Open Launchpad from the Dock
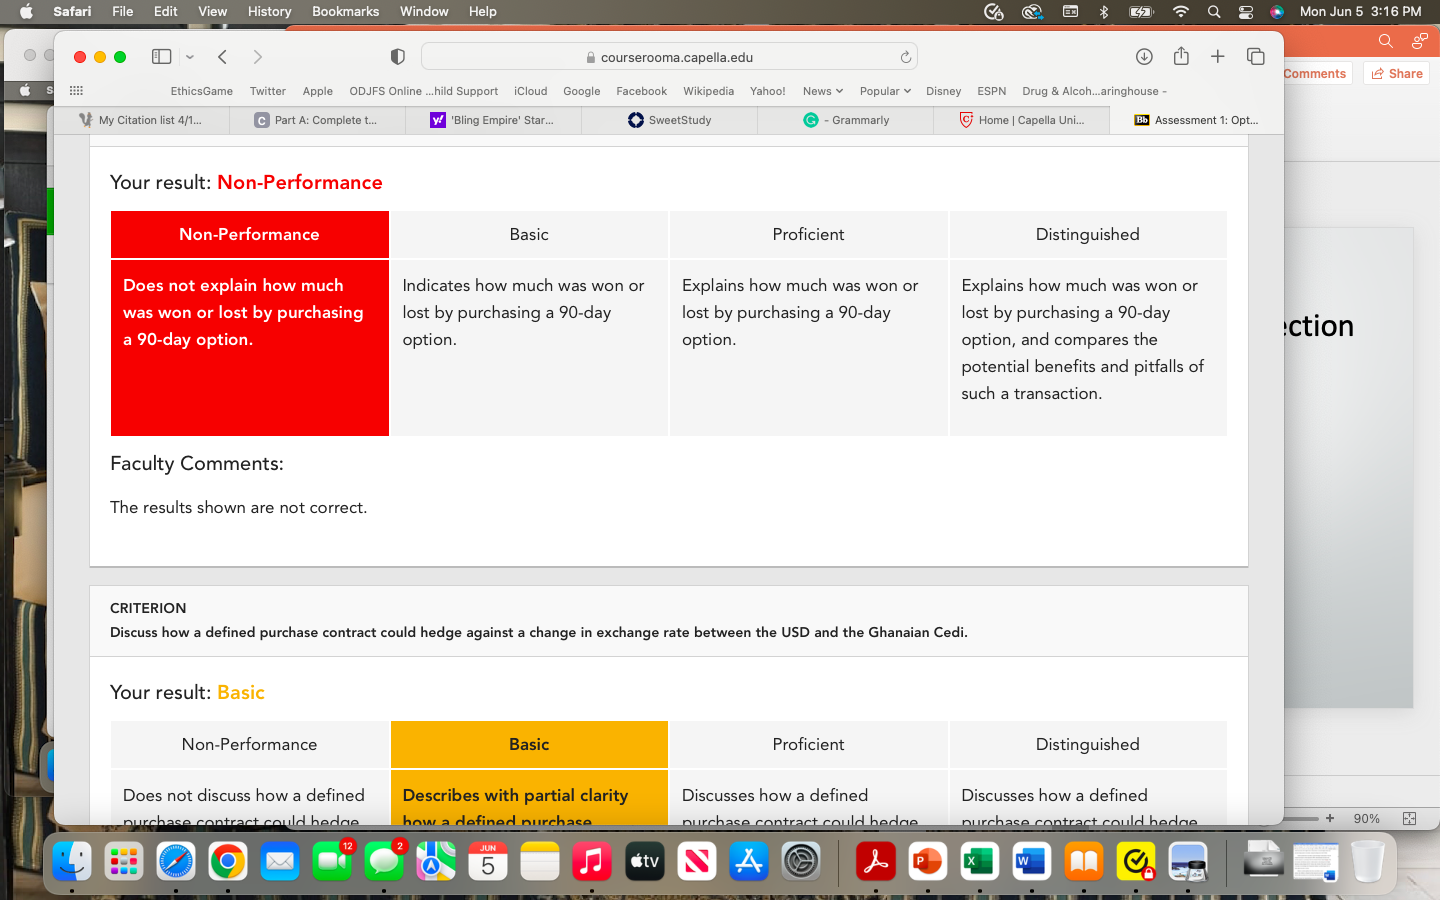Viewport: 1440px width, 900px height. tap(124, 861)
